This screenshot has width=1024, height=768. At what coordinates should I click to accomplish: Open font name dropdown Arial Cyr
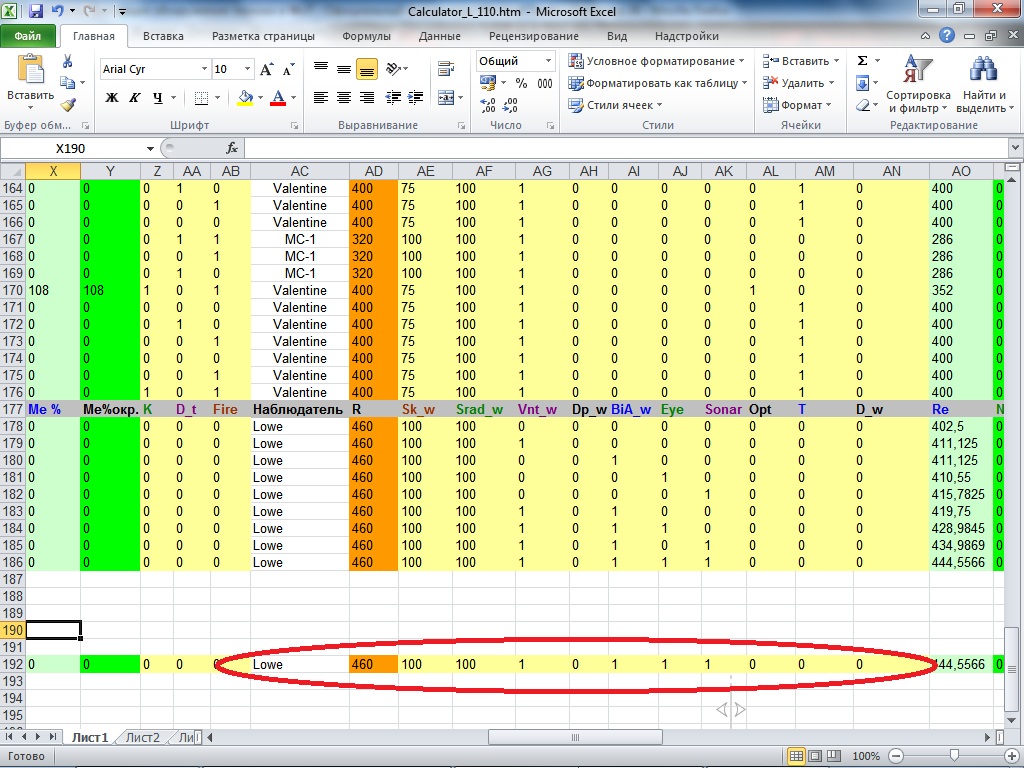pyautogui.click(x=204, y=69)
